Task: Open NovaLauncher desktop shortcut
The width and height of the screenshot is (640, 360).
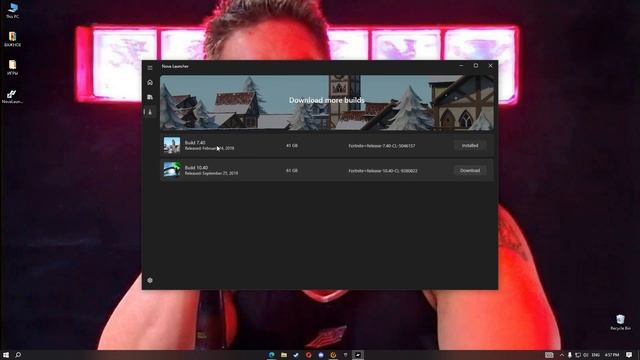Action: (x=12, y=97)
